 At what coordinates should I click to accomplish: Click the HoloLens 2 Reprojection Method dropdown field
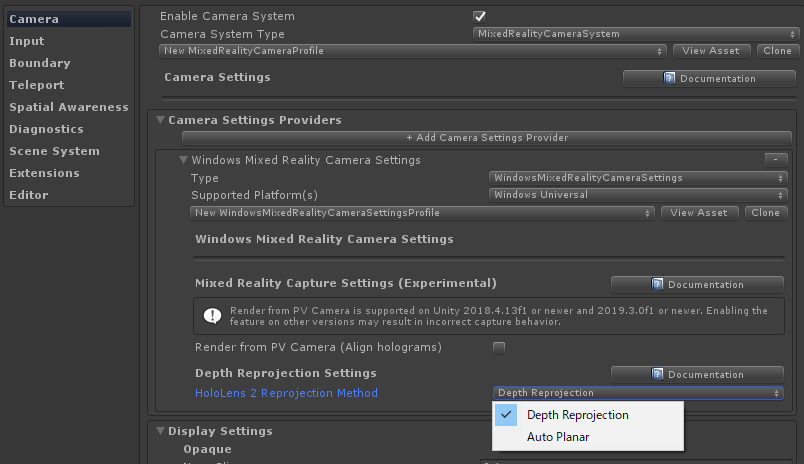[x=638, y=393]
